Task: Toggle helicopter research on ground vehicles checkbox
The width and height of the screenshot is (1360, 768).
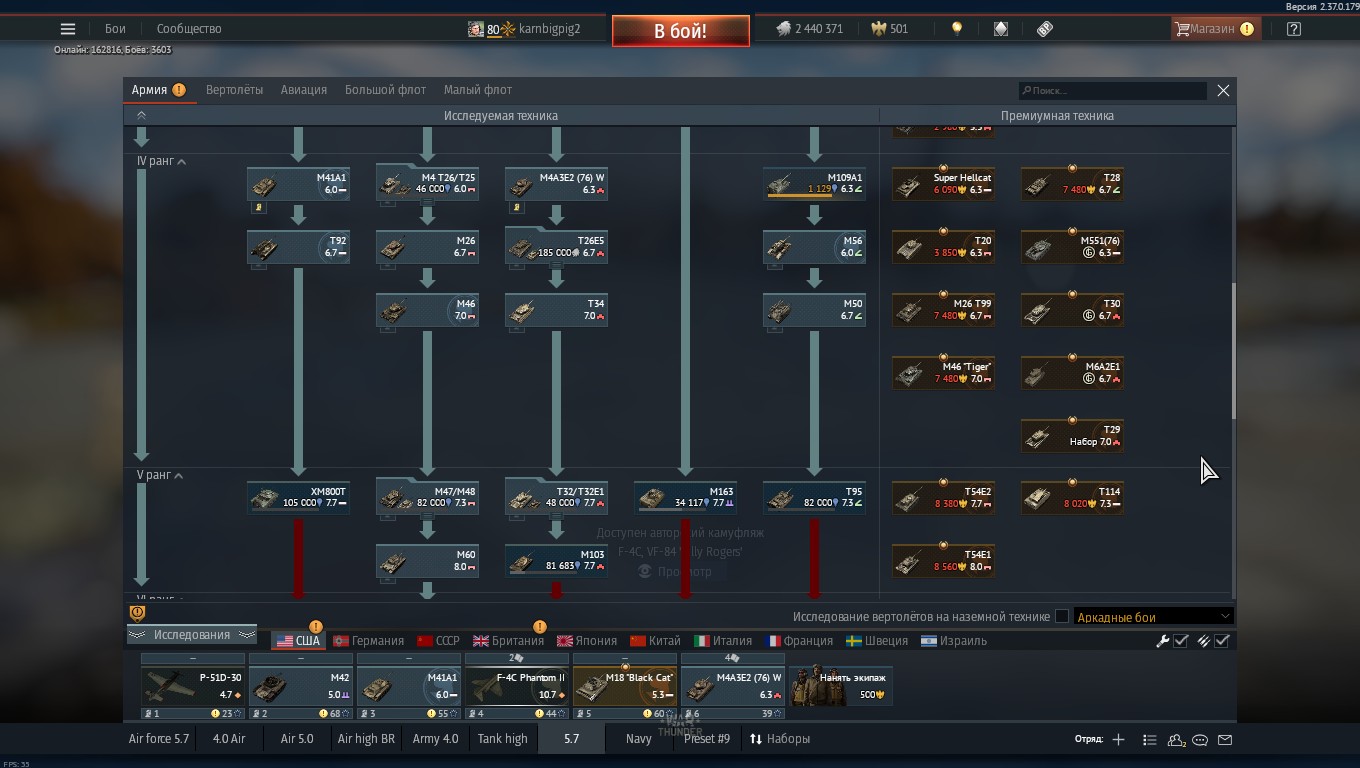Action: point(1062,617)
